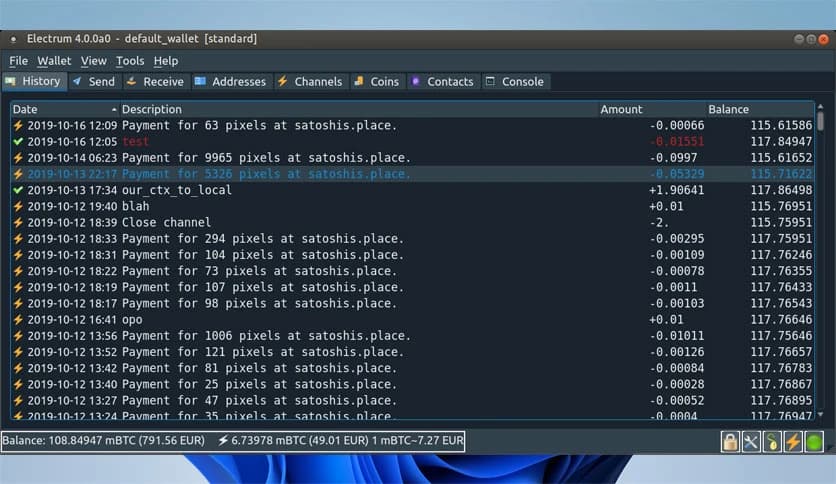Screen dimensions: 836x484
Task: Click the 117.84947 balance cell
Action: (781, 141)
